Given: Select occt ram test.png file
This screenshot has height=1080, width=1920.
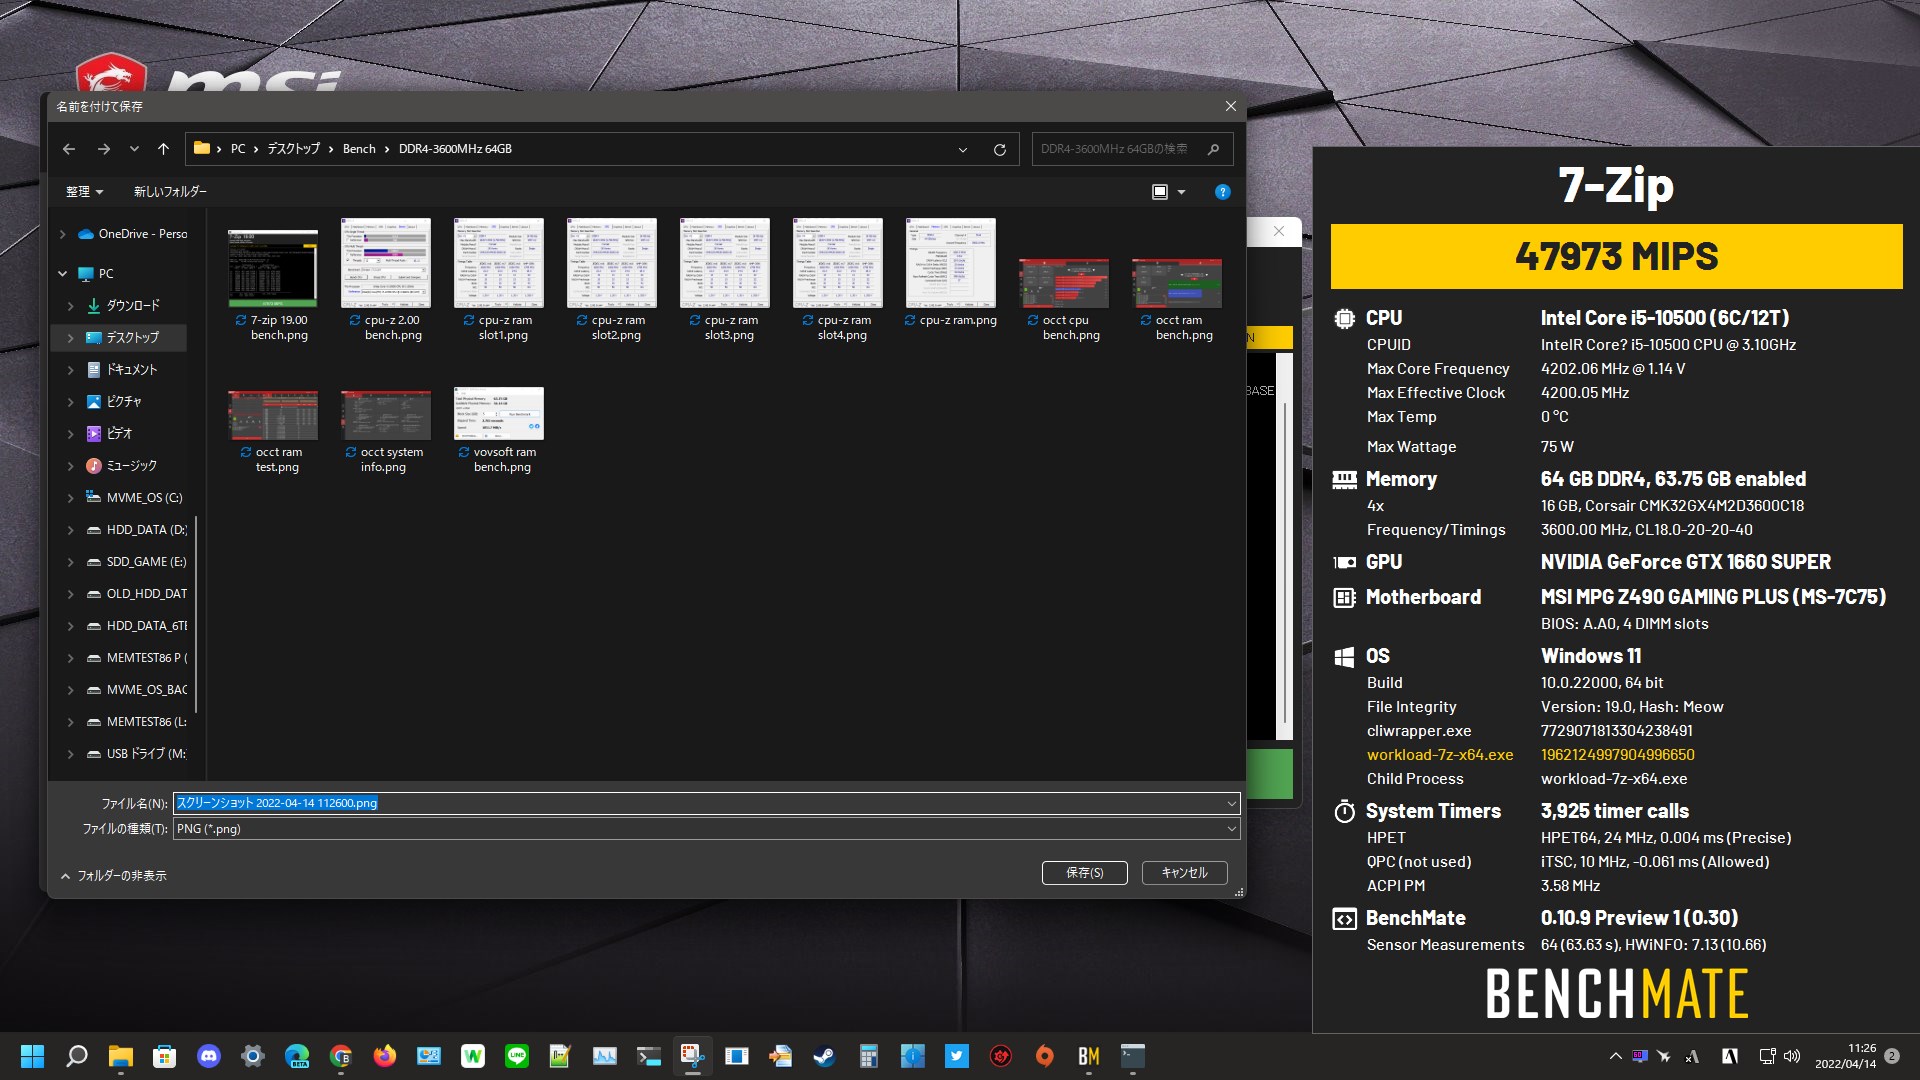Looking at the screenshot, I should click(x=273, y=432).
